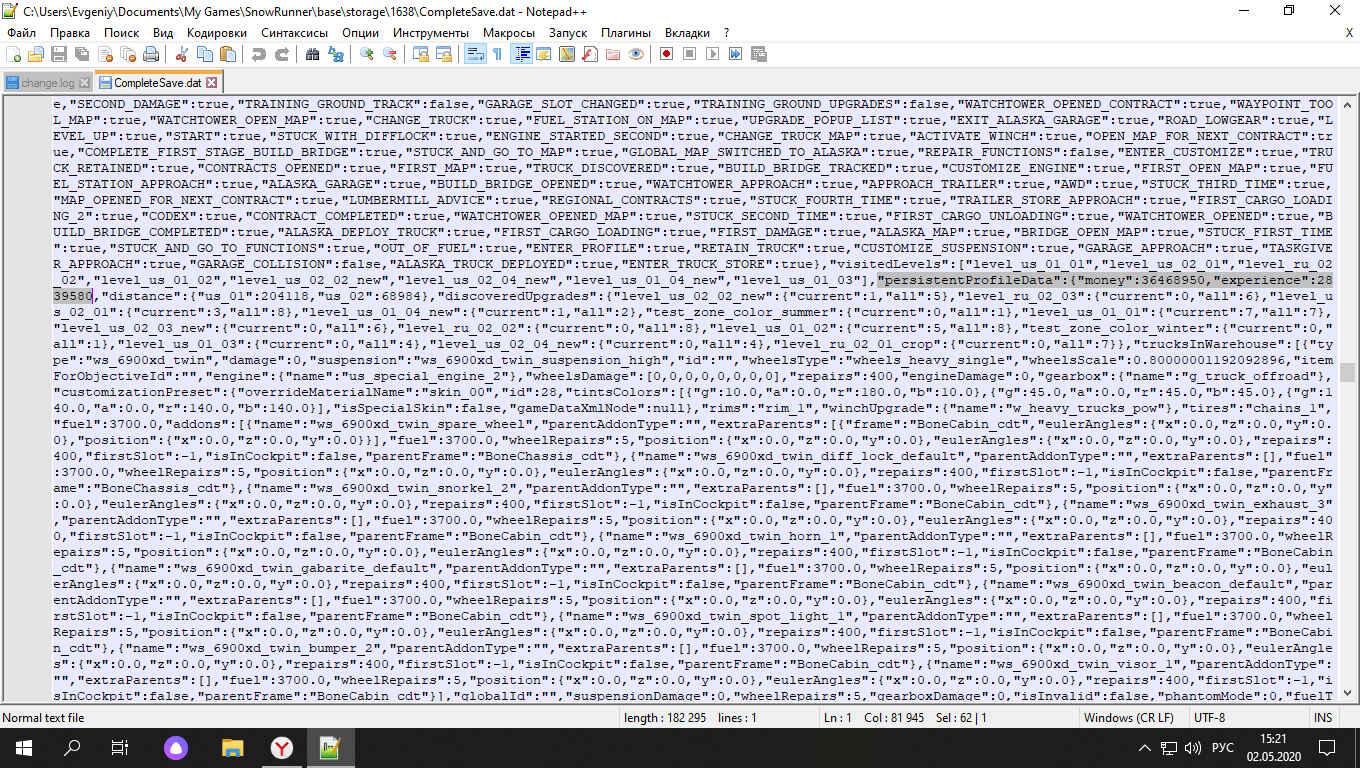Run macro multiple times icon

click(x=735, y=54)
